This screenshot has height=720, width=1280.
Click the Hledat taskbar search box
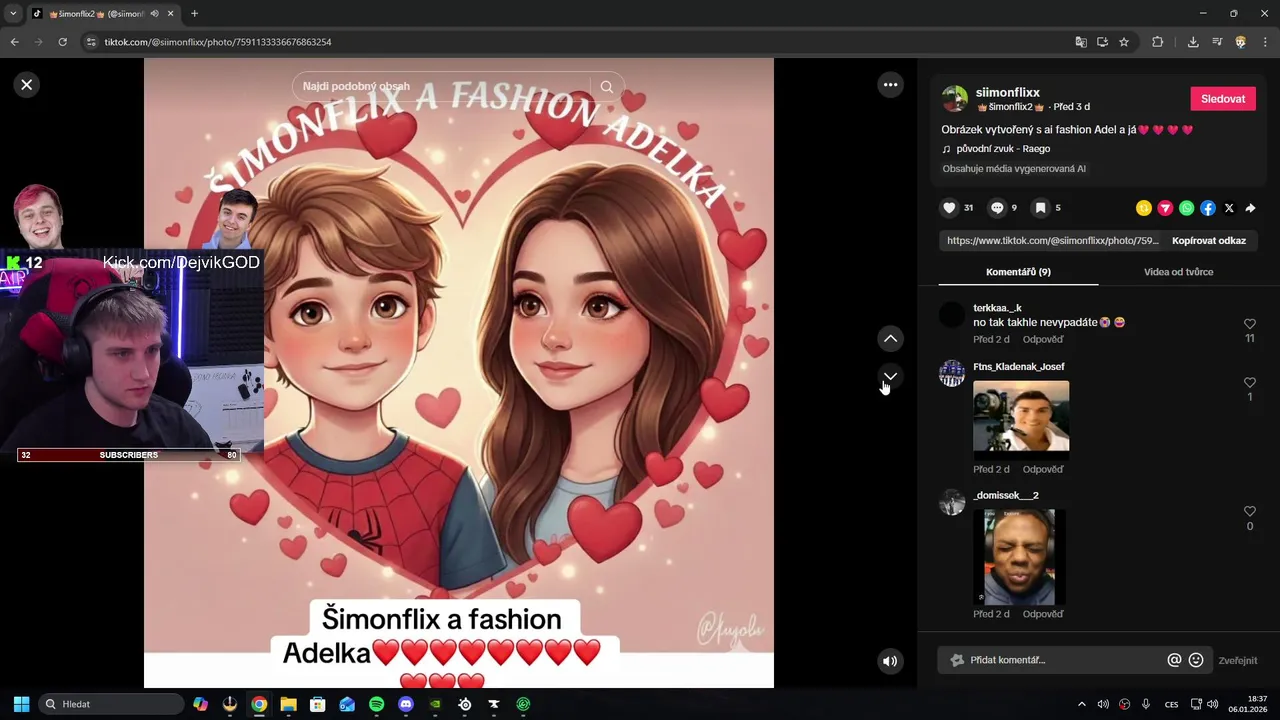click(111, 704)
